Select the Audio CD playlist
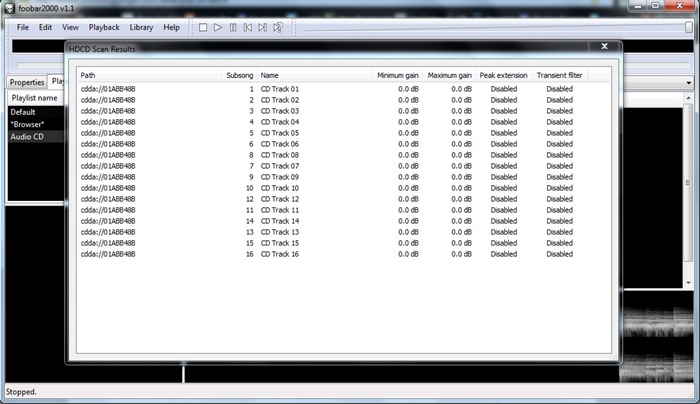The image size is (700, 404). (x=36, y=137)
